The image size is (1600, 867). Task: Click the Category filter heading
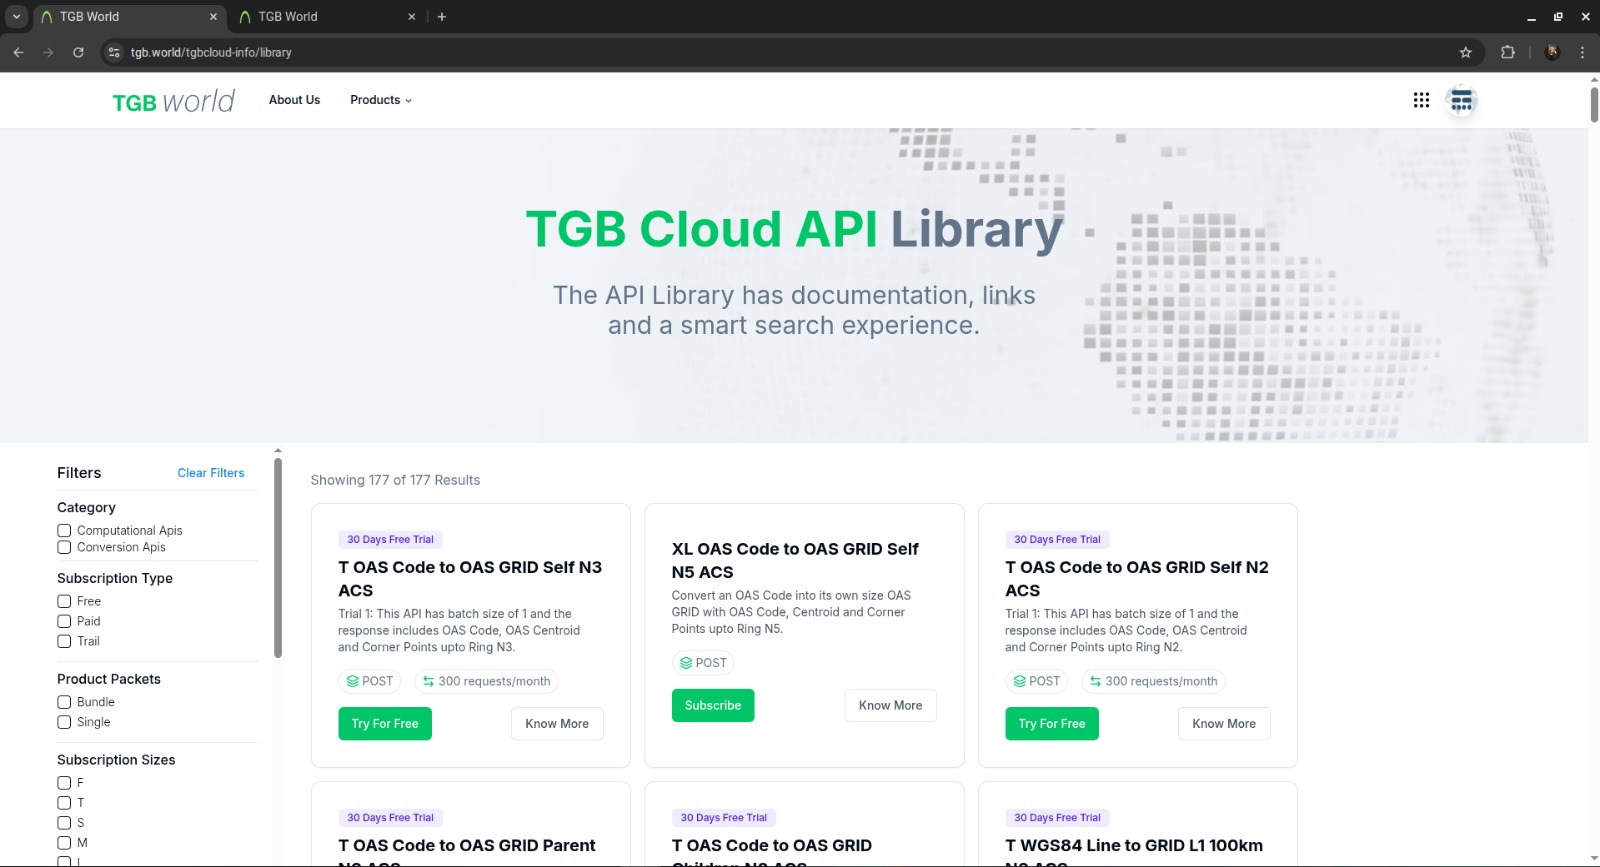coord(86,508)
